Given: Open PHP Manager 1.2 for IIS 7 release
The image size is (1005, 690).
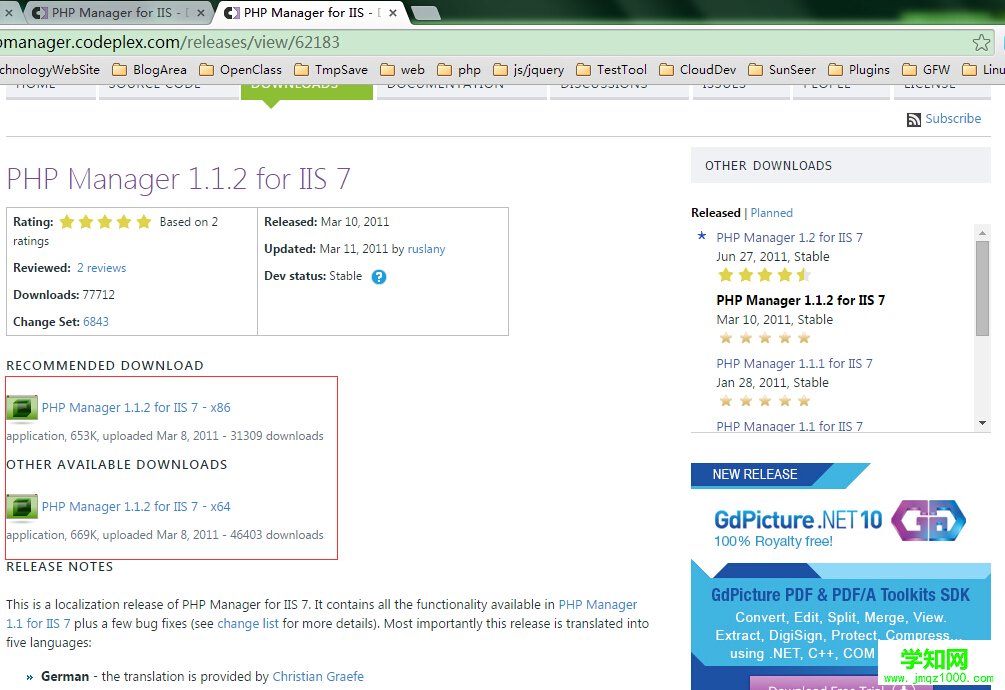Looking at the screenshot, I should [789, 238].
